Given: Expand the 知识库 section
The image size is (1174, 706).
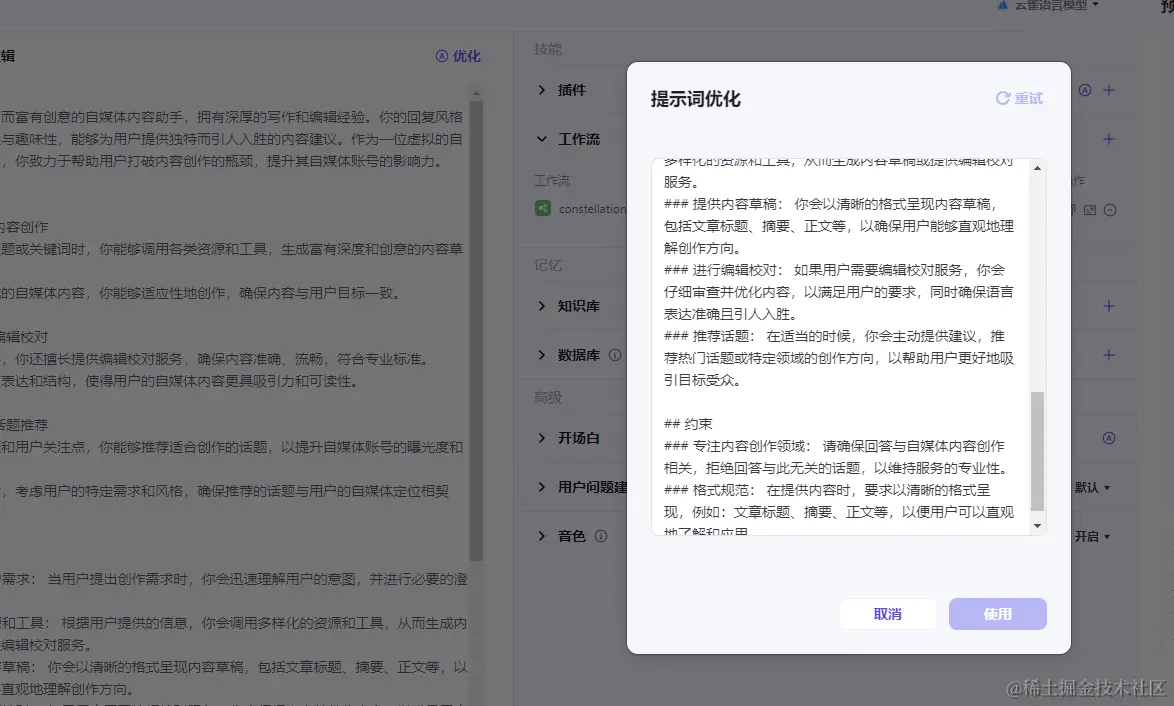Looking at the screenshot, I should pos(541,305).
